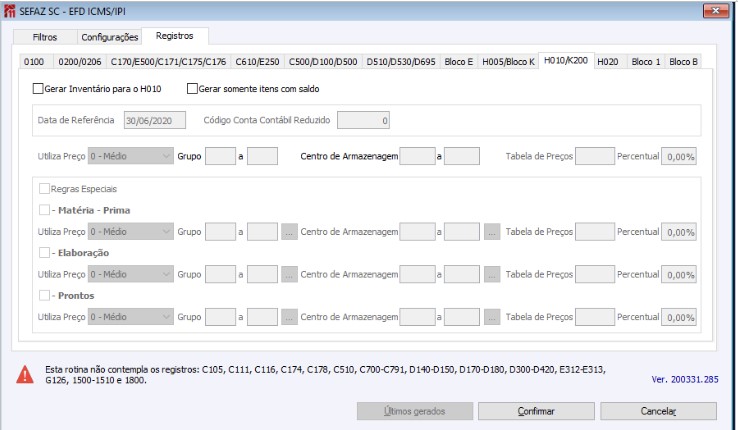Click first Centro de Armazenagem field, top row

417,156
